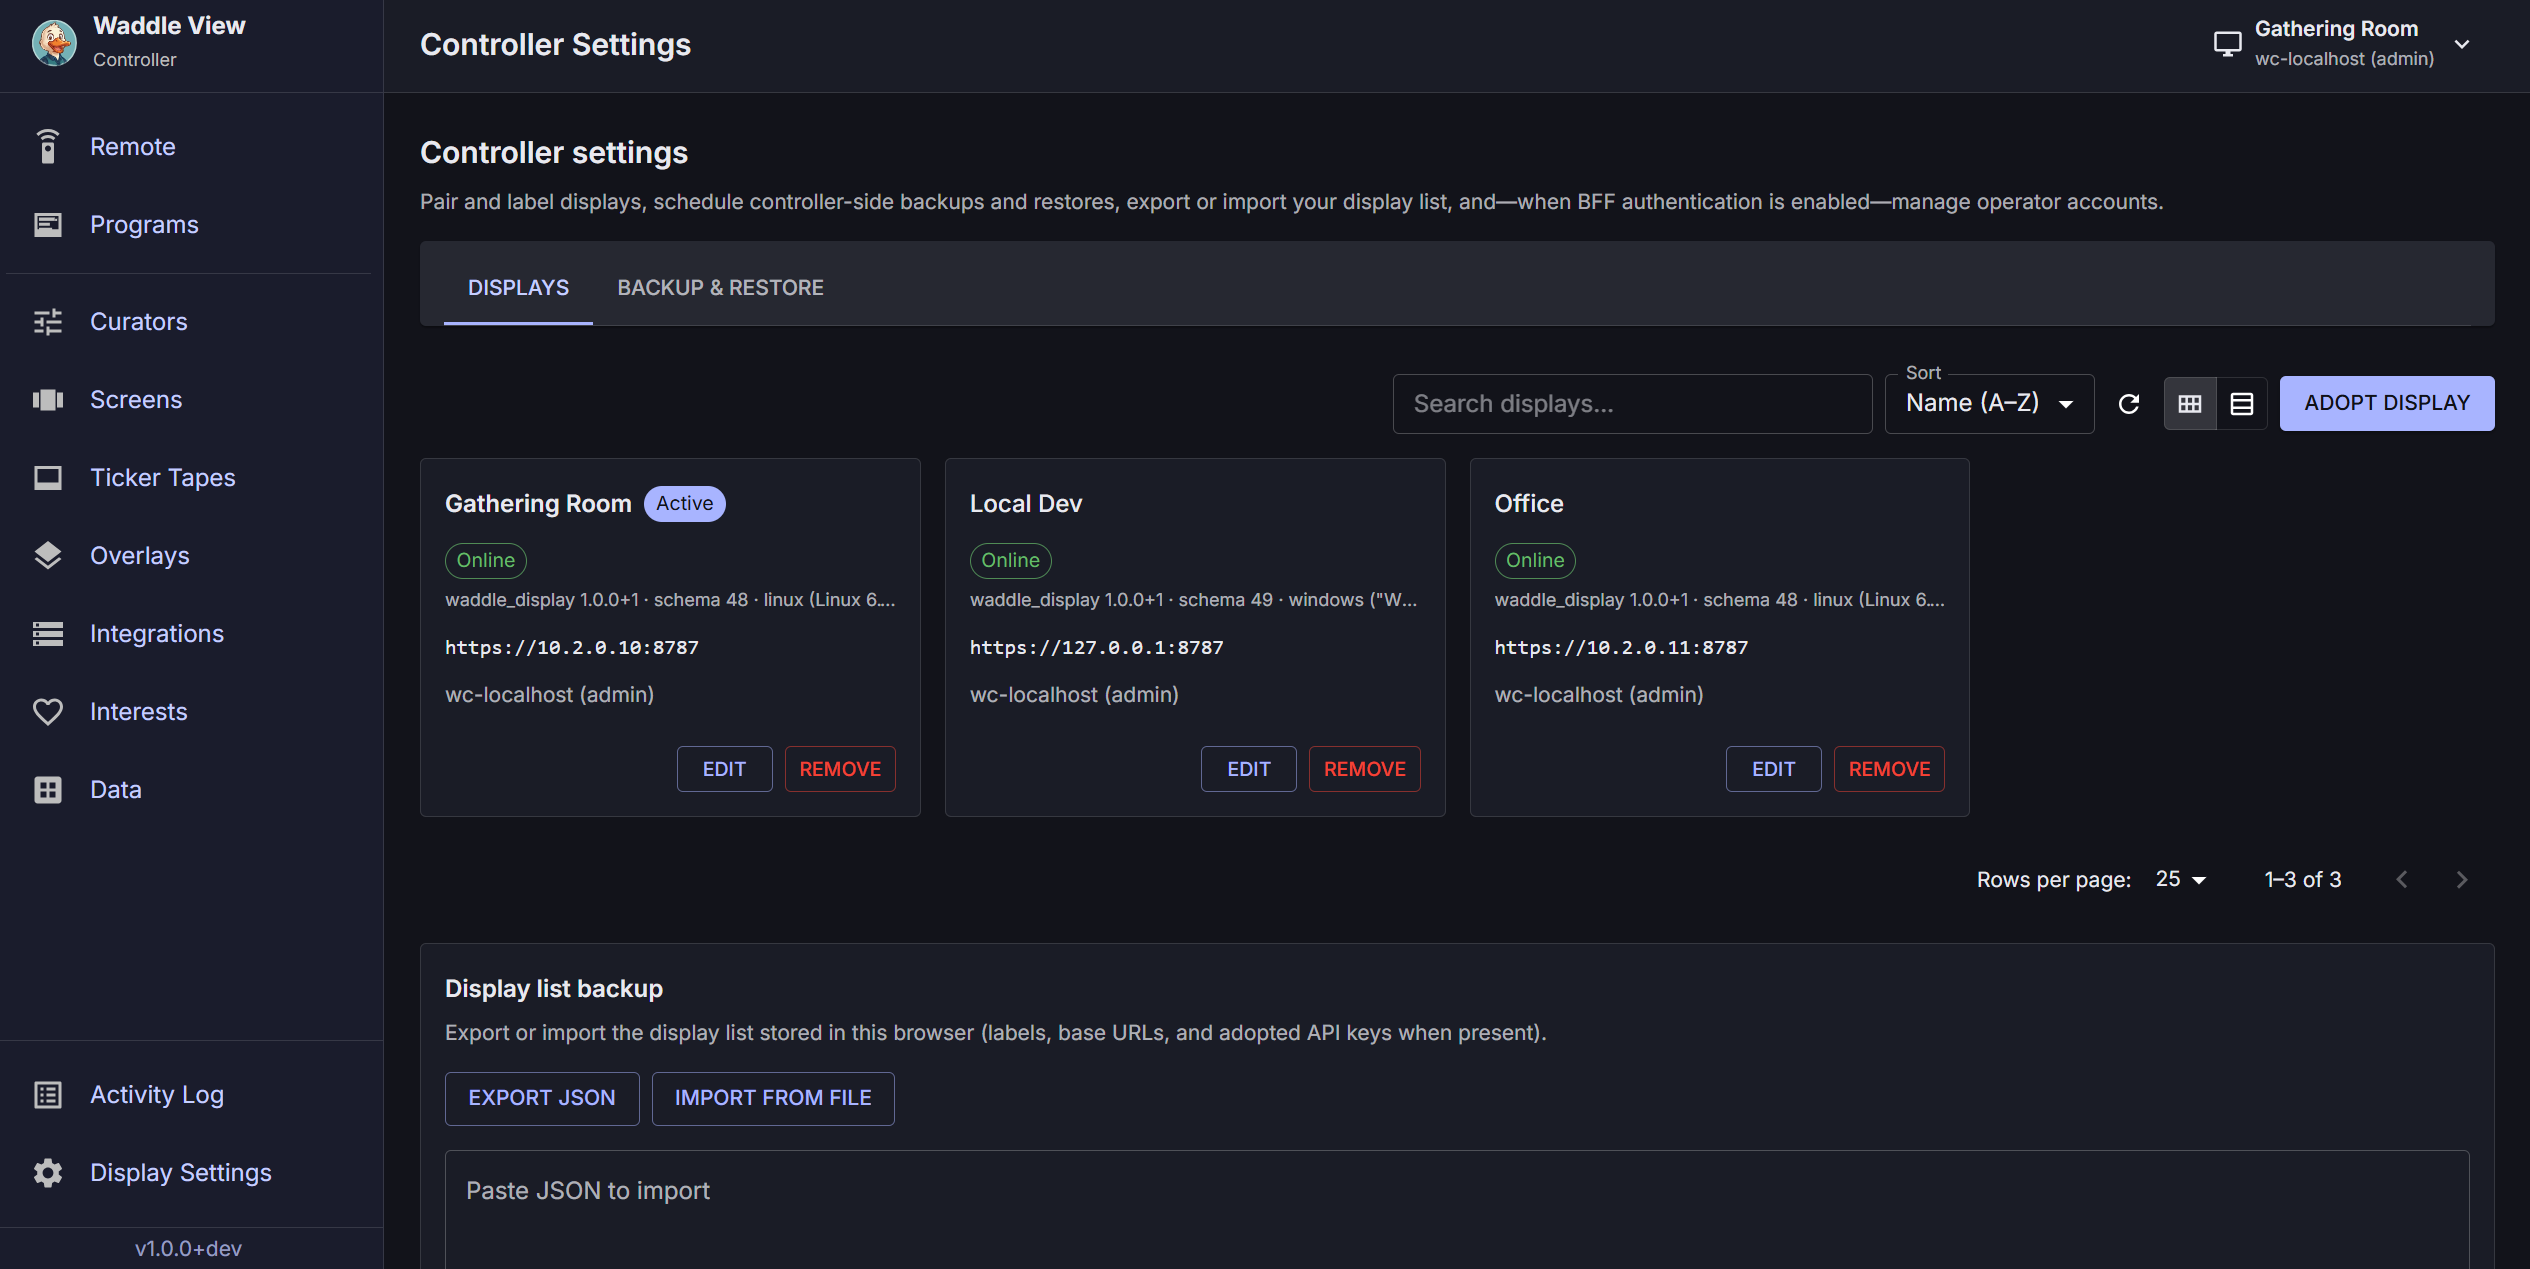2530x1269 pixels.
Task: Go to Integrations
Action: click(157, 633)
